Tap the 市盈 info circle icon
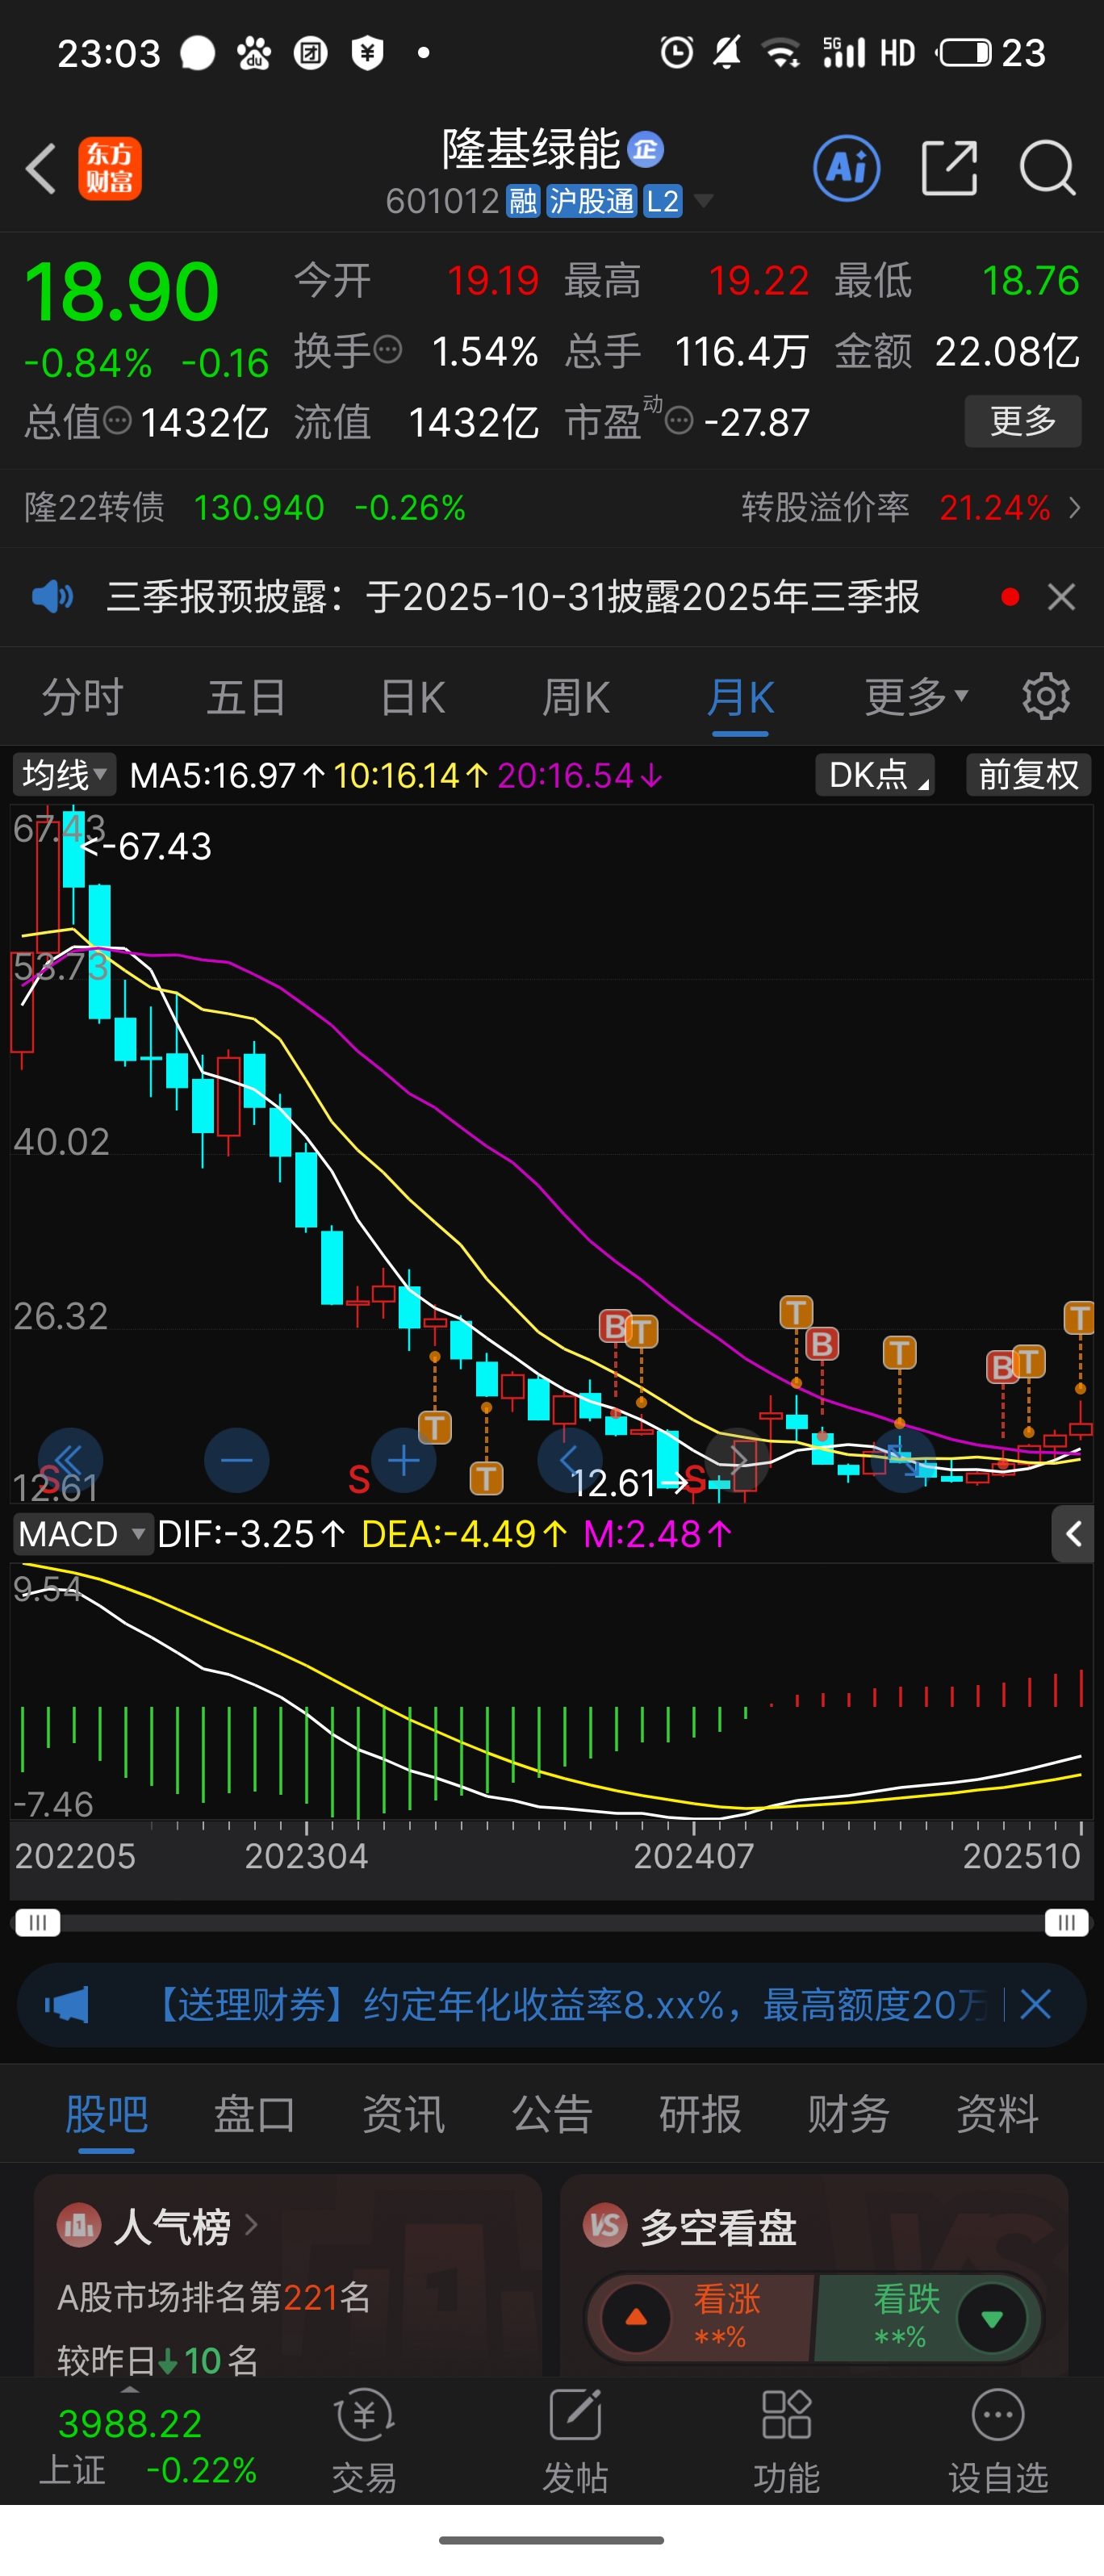The image size is (1104, 2576). click(x=679, y=421)
